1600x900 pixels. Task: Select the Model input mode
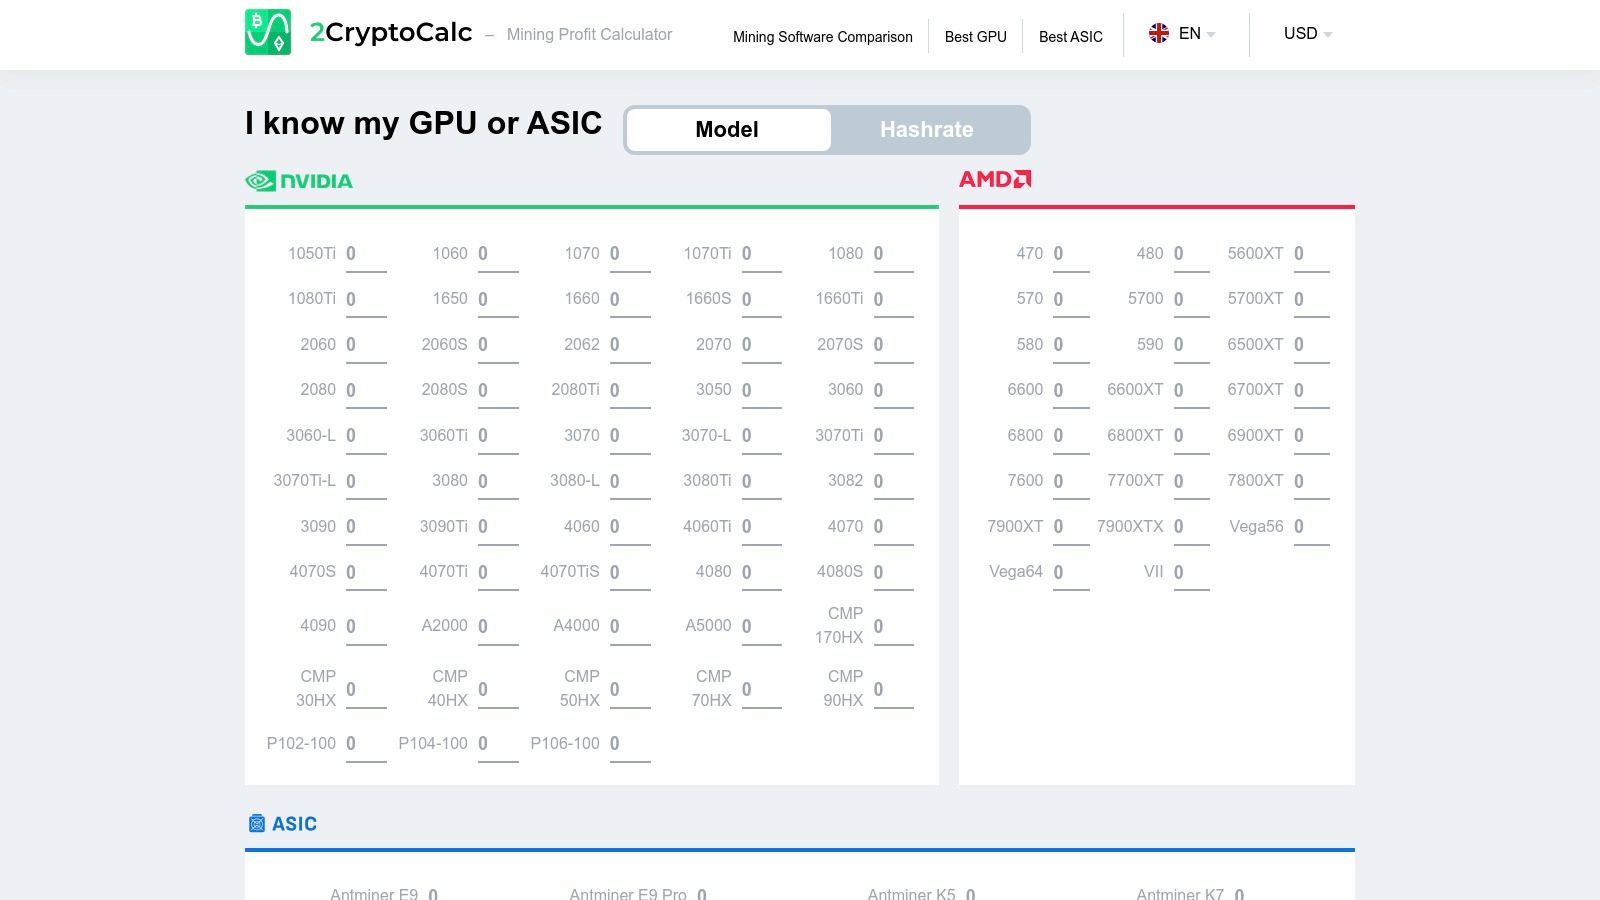tap(727, 129)
